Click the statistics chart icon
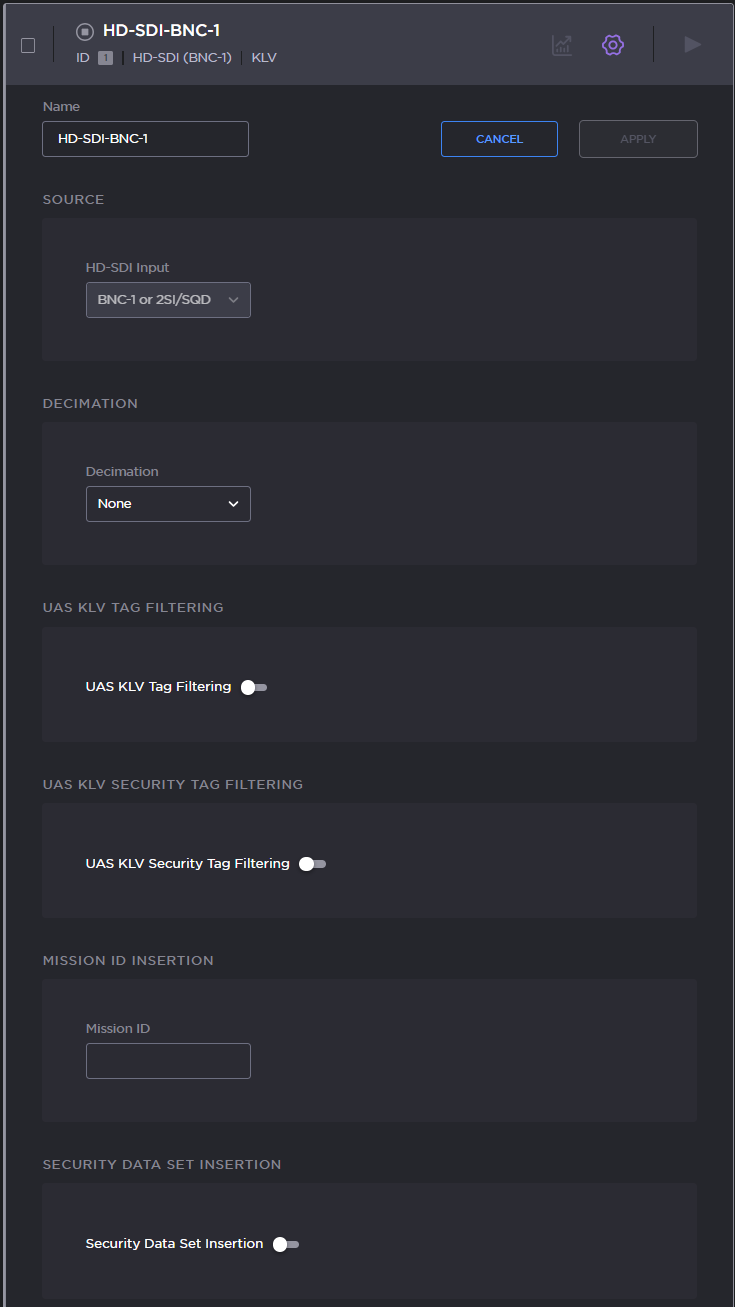Image resolution: width=735 pixels, height=1307 pixels. click(x=562, y=45)
